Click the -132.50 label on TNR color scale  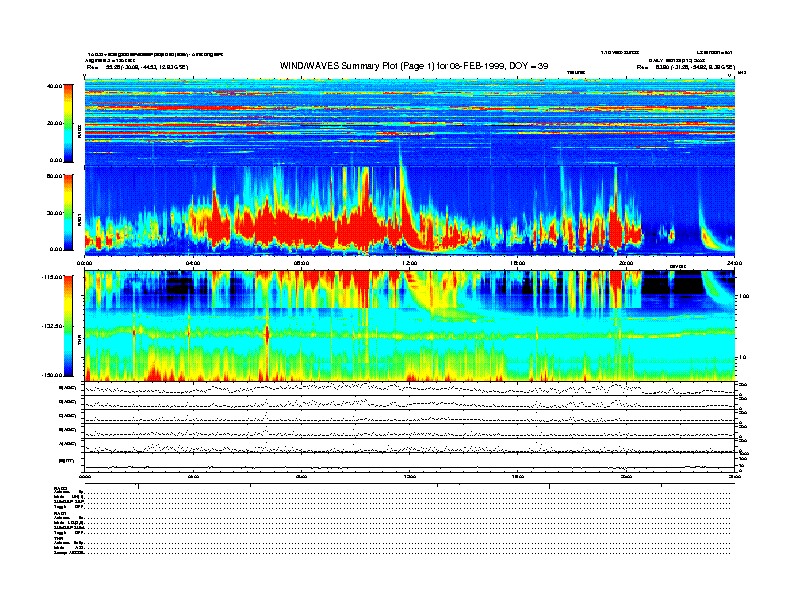tap(52, 326)
